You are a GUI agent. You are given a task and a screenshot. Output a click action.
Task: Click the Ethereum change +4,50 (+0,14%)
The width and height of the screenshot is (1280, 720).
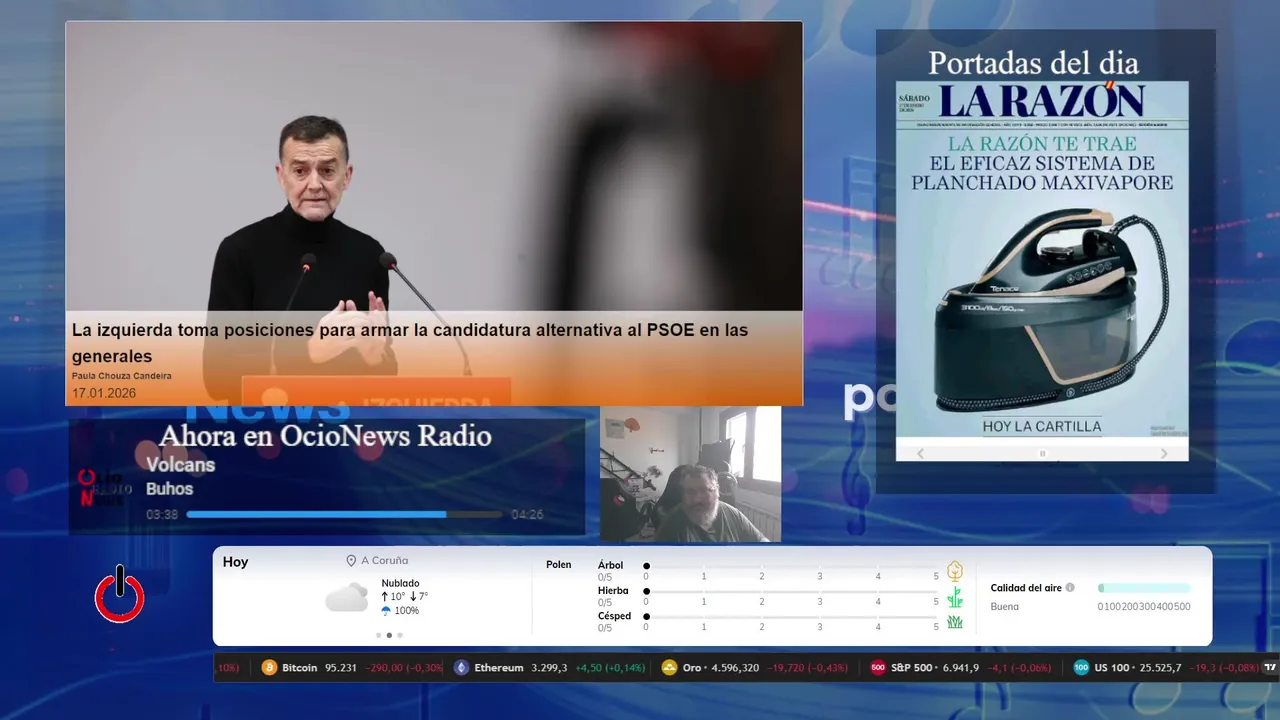coord(609,668)
